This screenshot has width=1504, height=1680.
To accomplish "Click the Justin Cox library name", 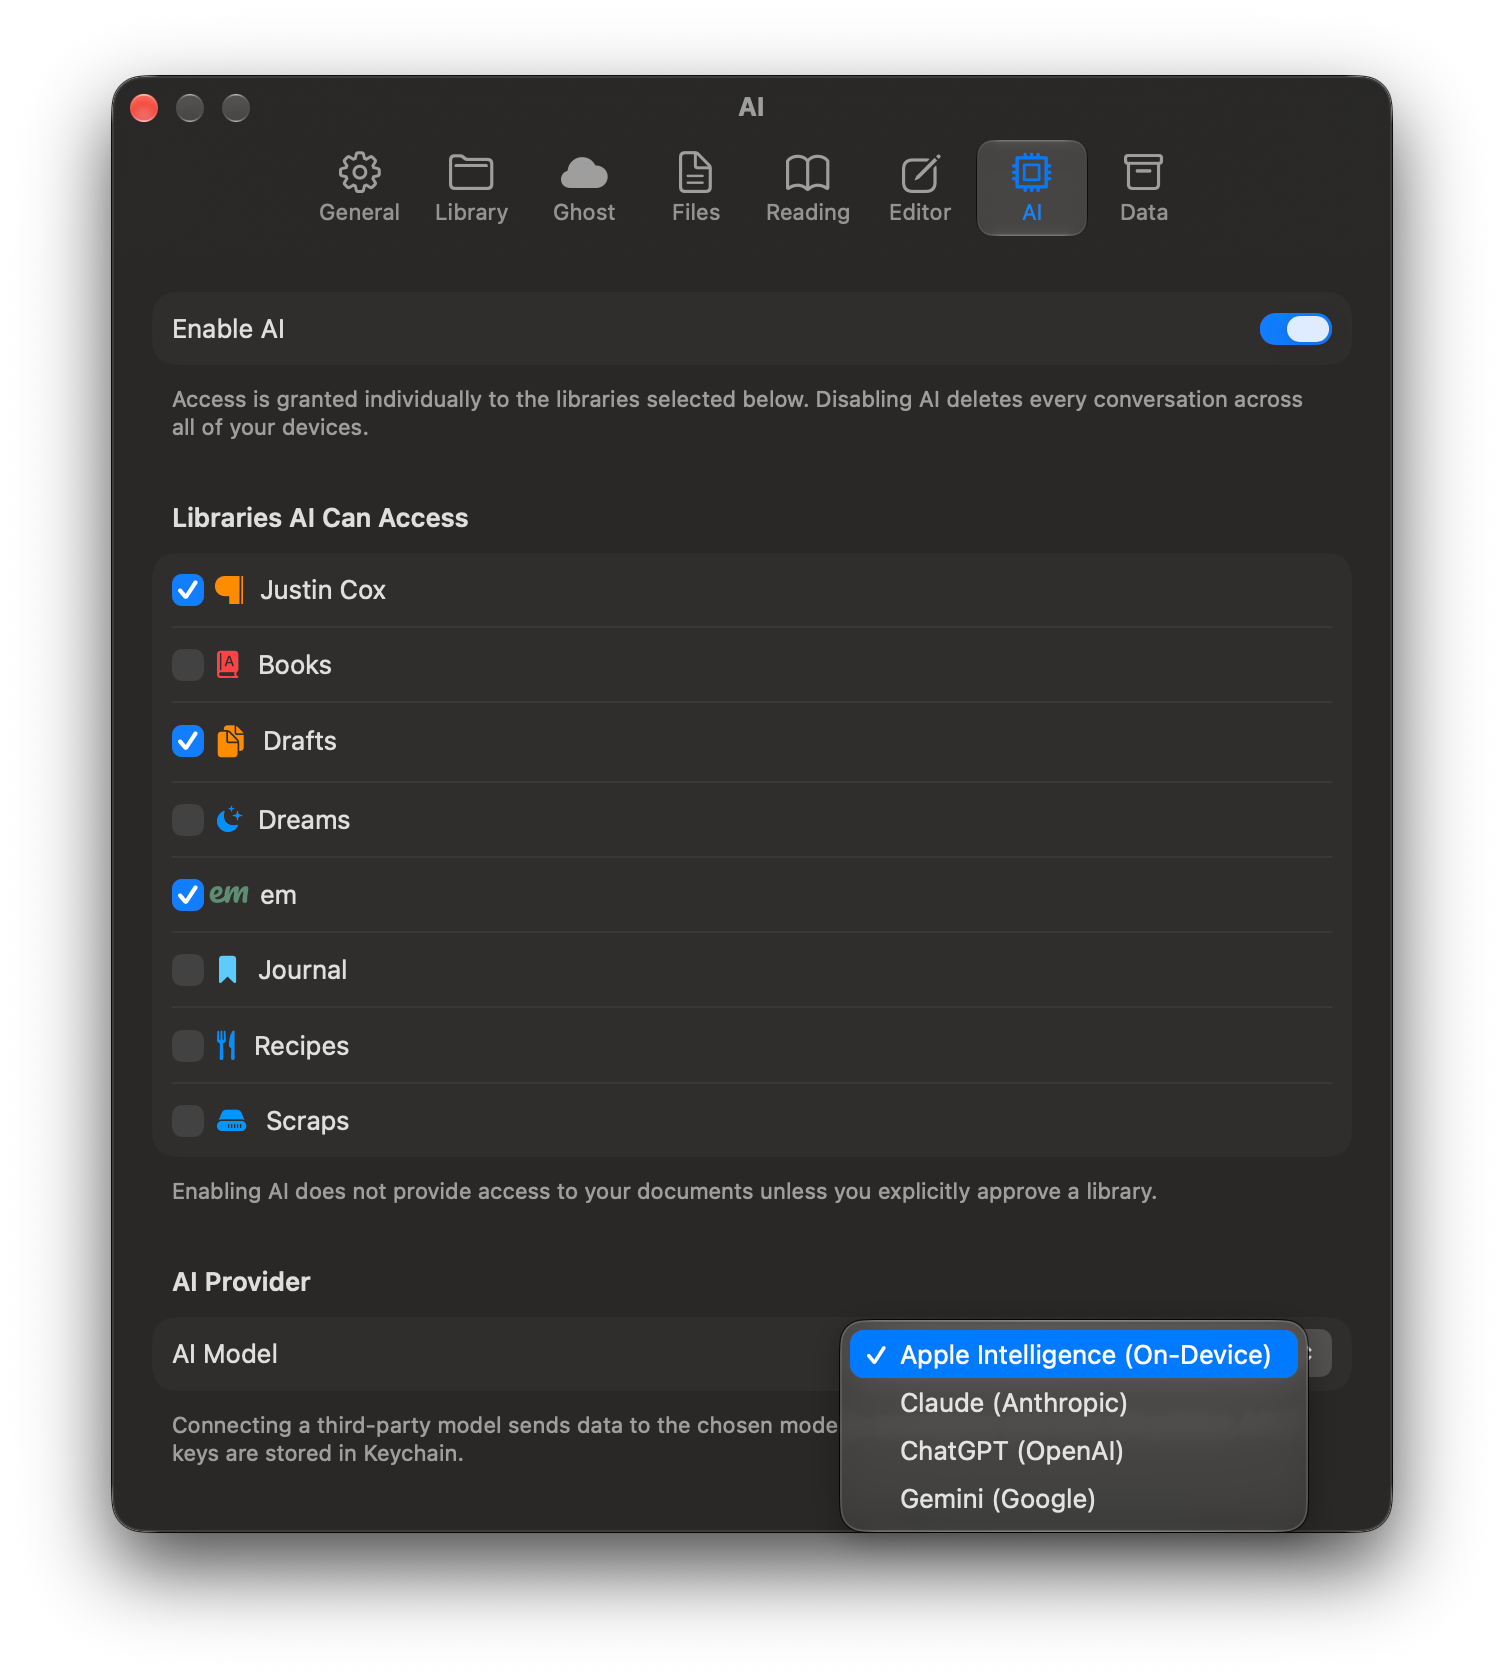I will (323, 590).
